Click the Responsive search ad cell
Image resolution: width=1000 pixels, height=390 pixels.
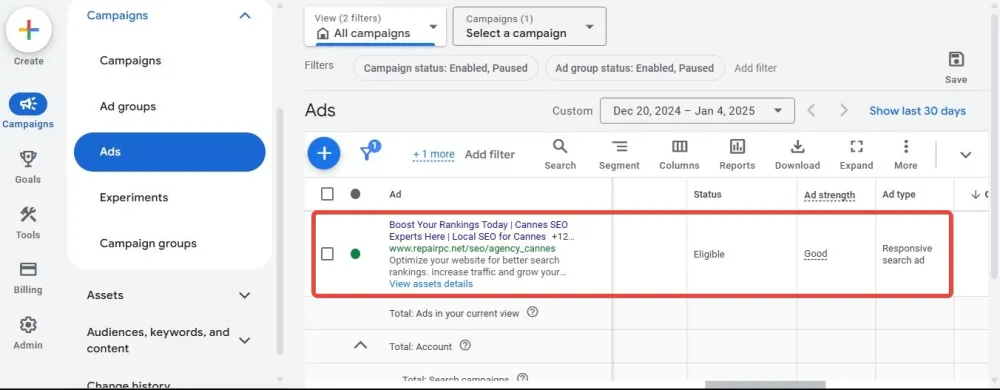907,254
